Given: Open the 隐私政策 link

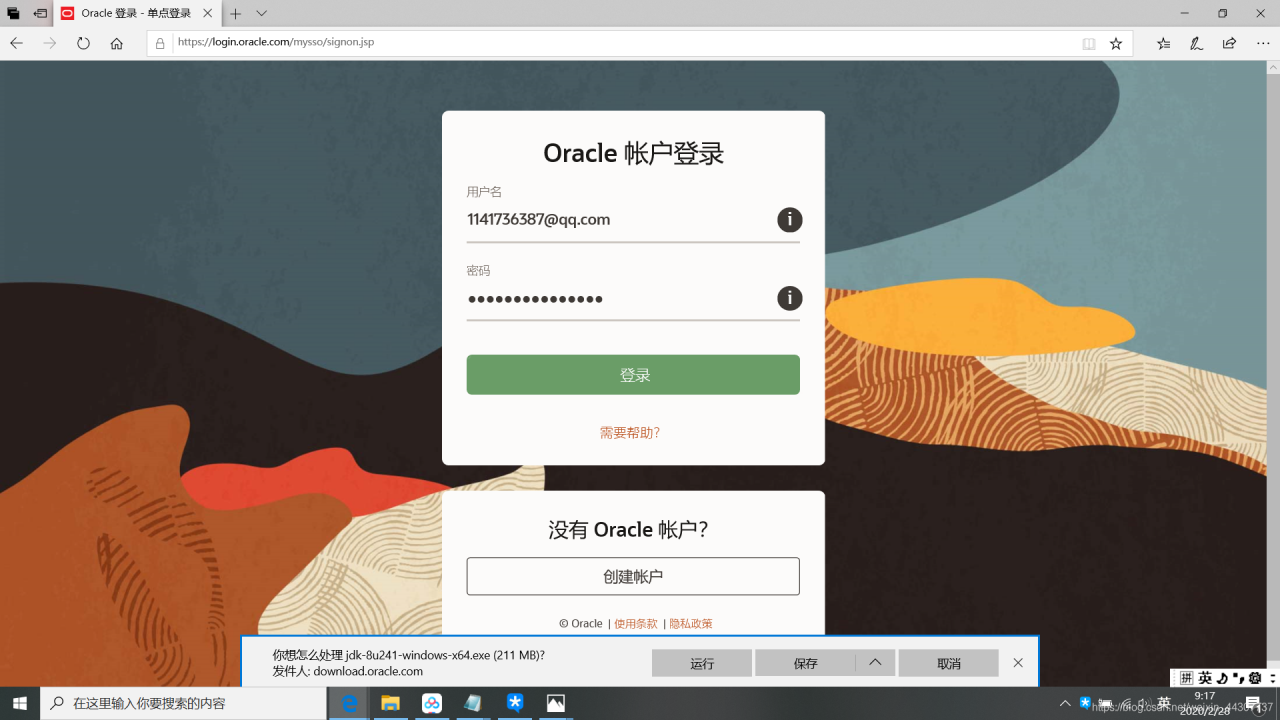Looking at the screenshot, I should click(x=691, y=624).
